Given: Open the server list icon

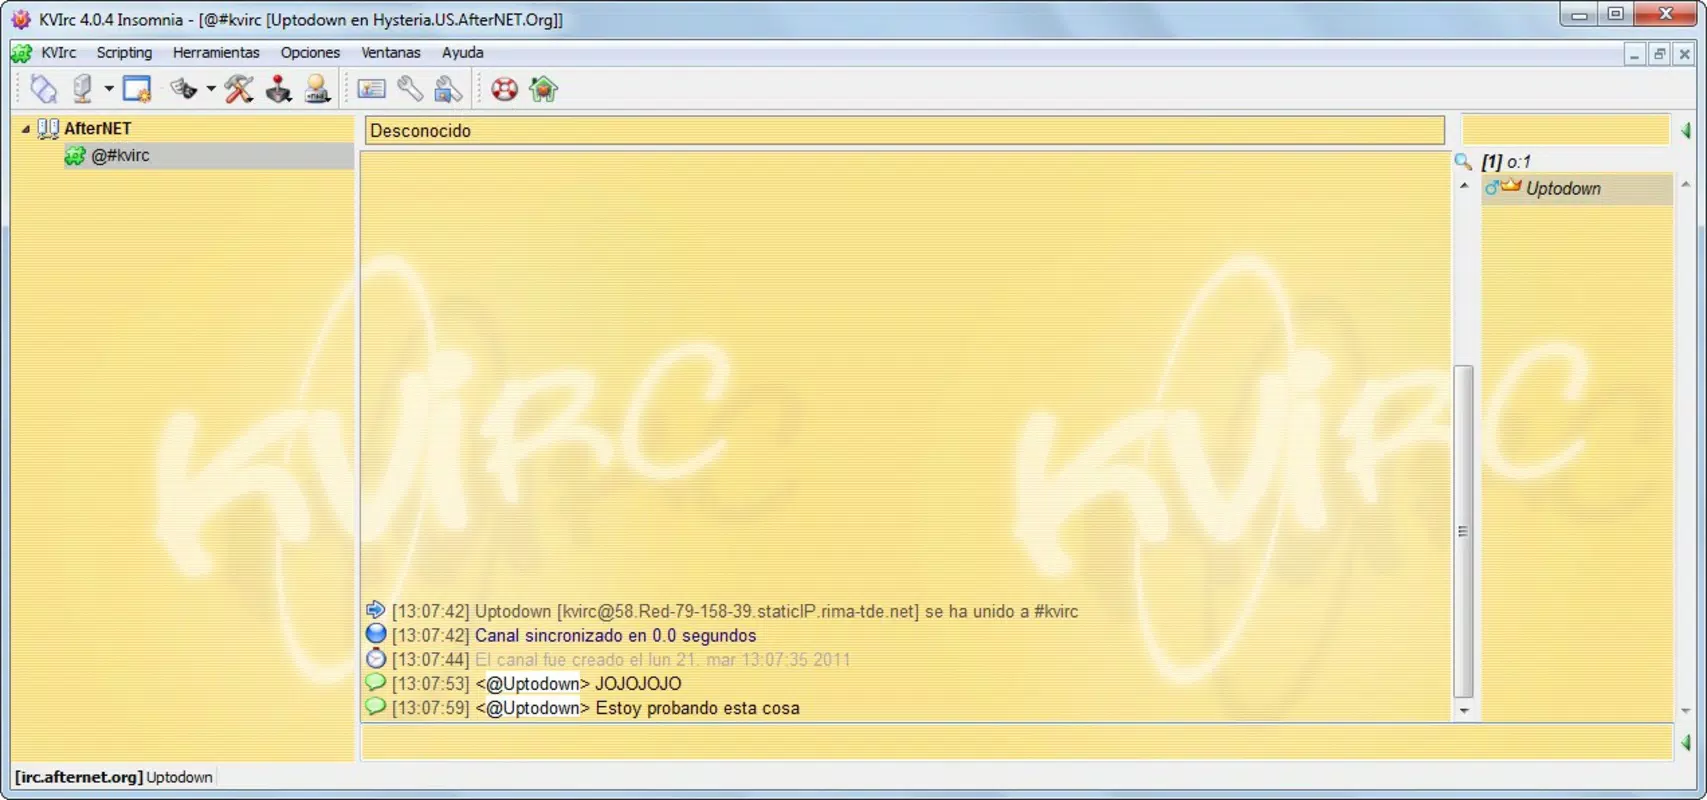Looking at the screenshot, I should tap(82, 89).
